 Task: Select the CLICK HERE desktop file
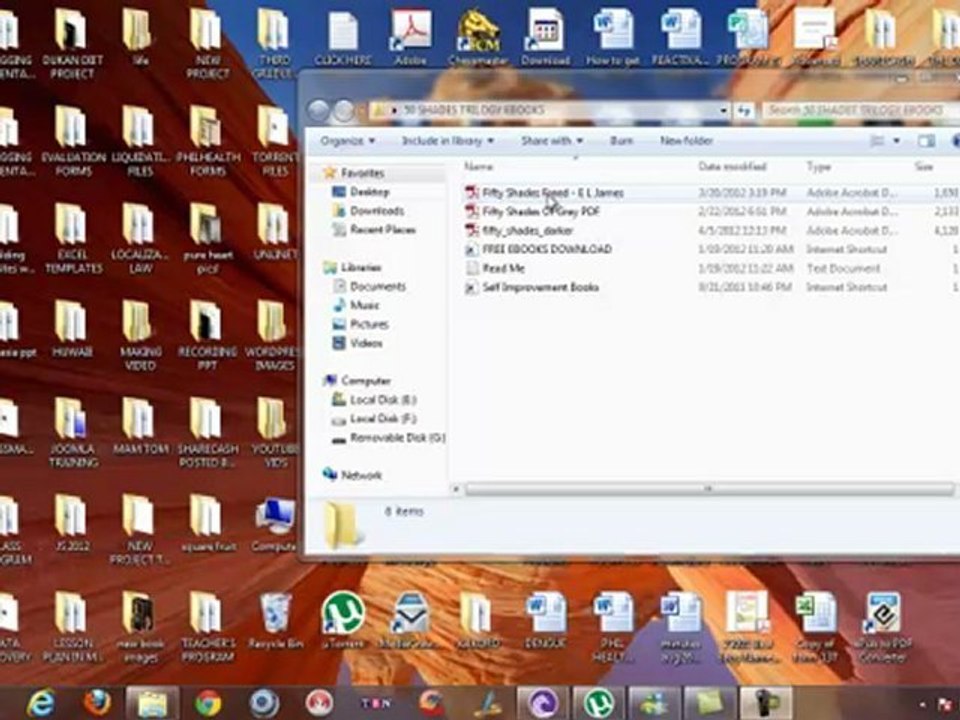(342, 37)
